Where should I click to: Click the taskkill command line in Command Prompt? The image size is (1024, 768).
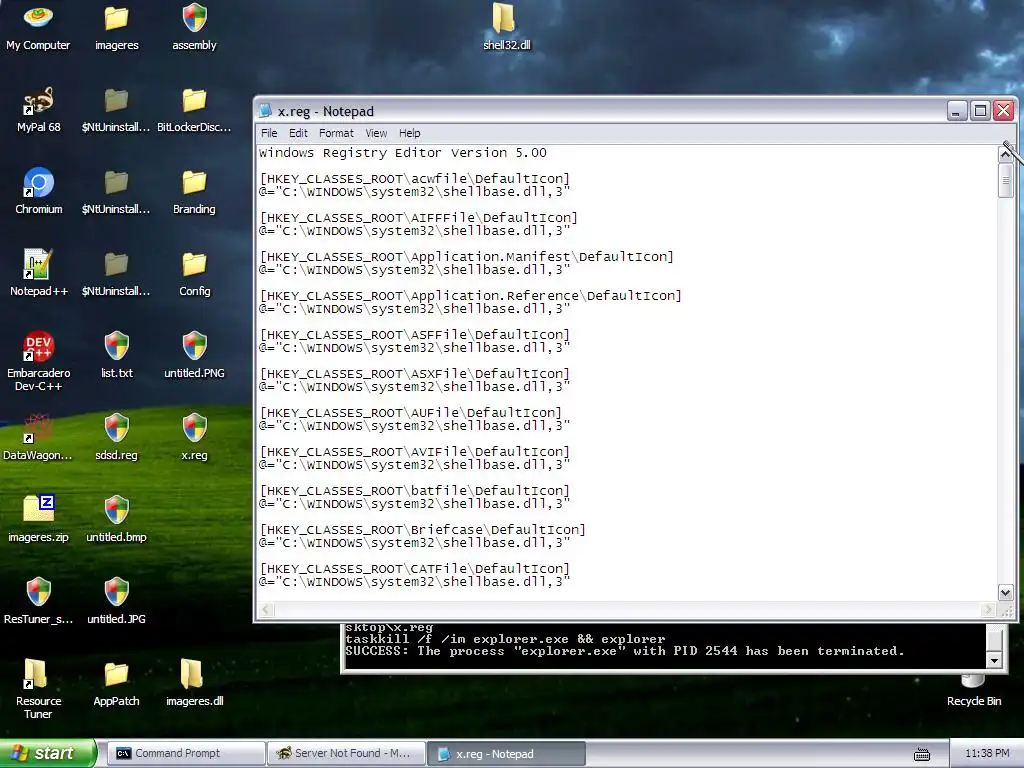pos(505,639)
